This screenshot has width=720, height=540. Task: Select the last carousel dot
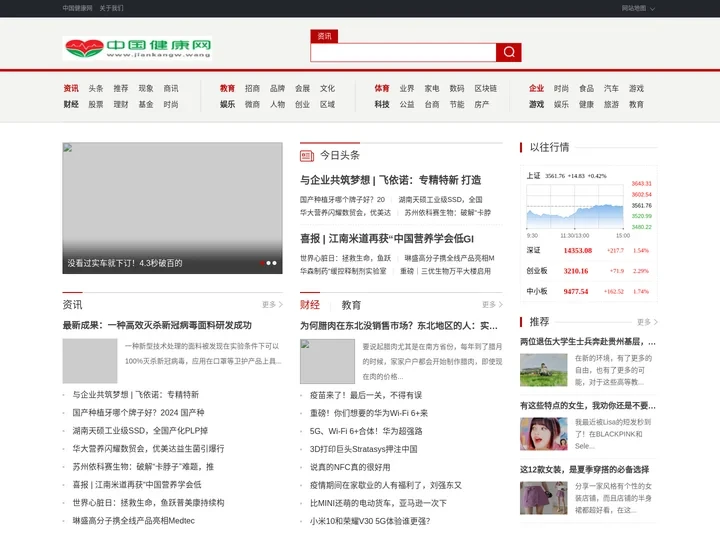point(275,263)
